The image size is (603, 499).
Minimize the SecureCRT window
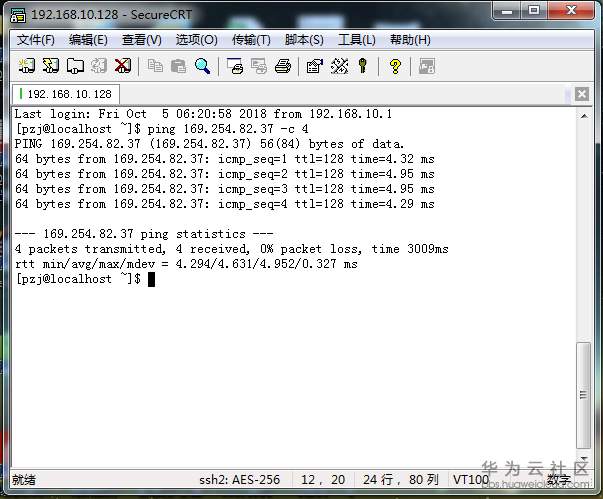(x=506, y=10)
